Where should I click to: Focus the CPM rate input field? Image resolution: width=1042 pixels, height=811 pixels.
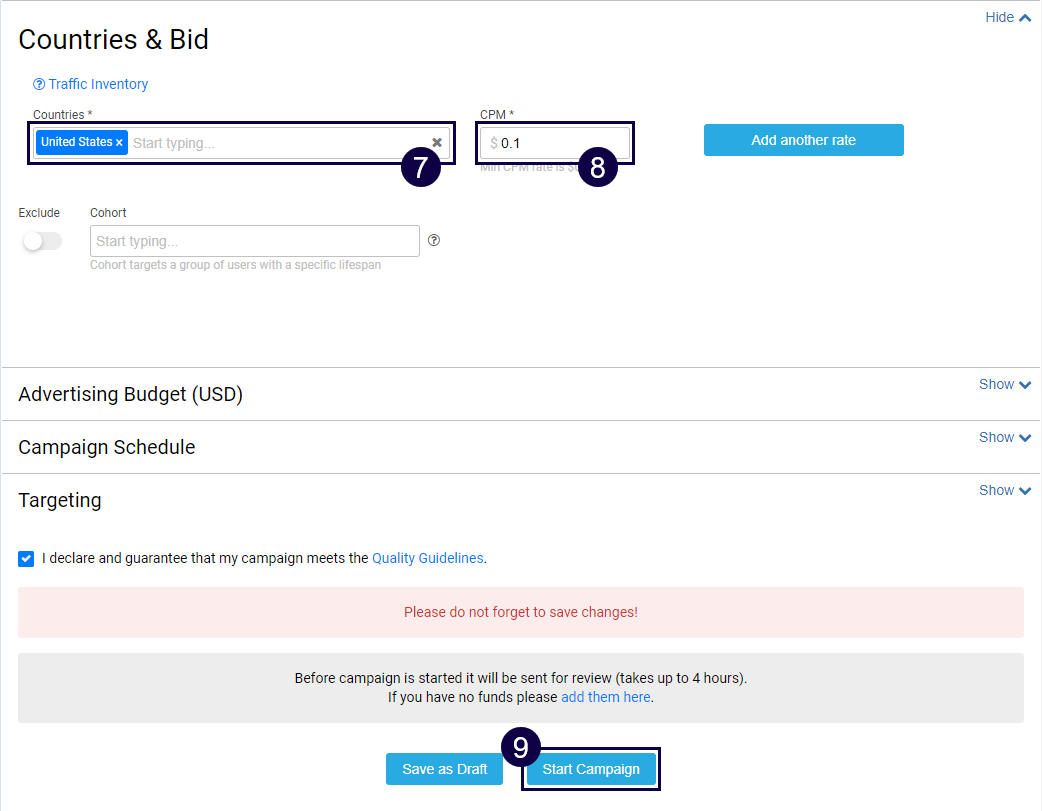[560, 143]
